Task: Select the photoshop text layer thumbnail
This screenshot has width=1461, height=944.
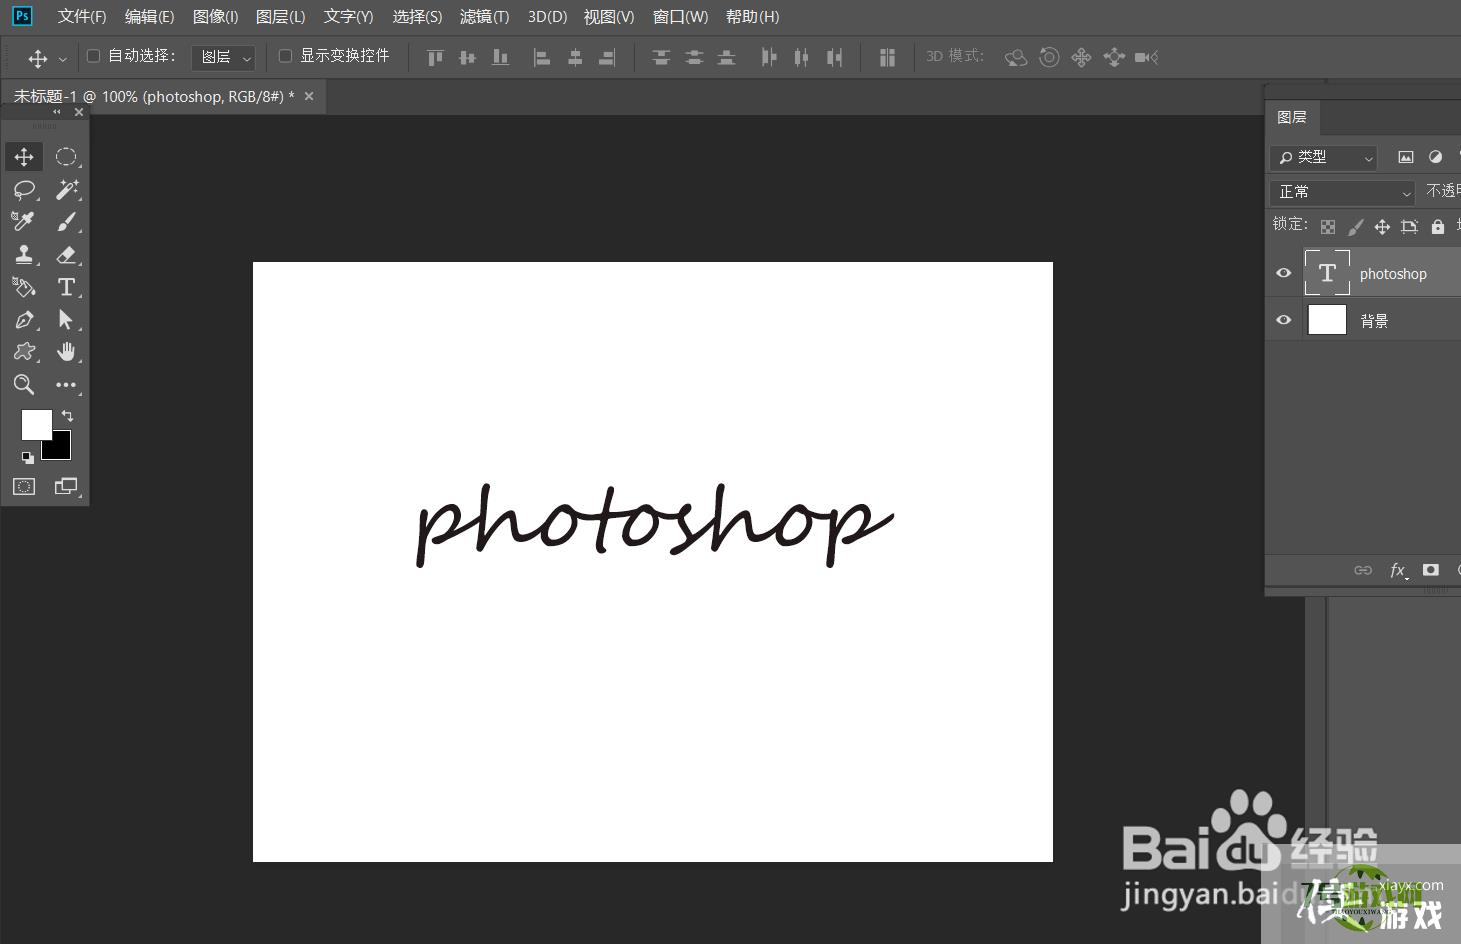Action: (1327, 273)
